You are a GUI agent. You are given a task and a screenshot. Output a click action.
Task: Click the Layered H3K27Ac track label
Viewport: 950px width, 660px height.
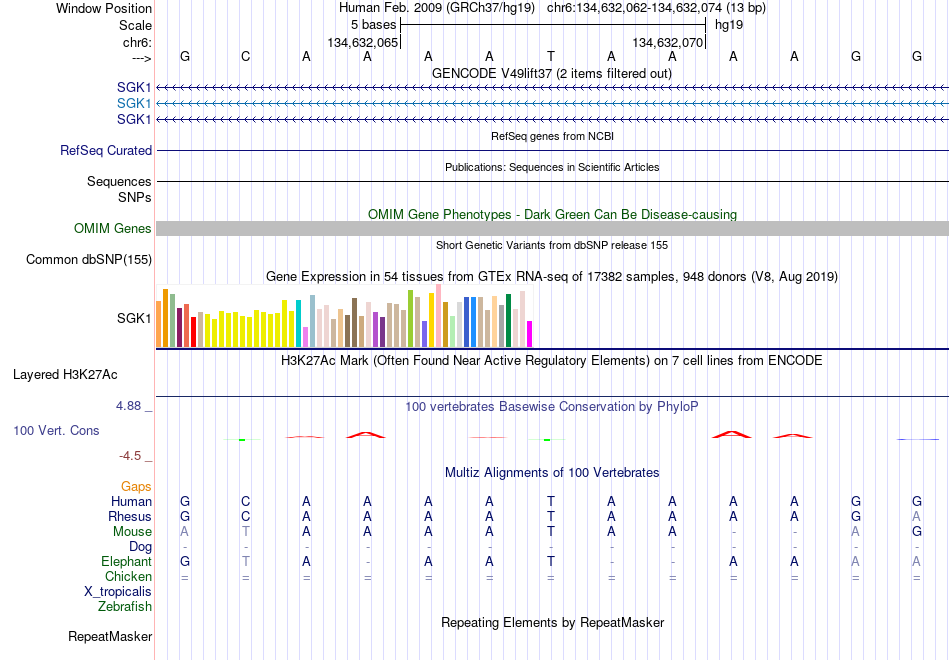pos(65,375)
